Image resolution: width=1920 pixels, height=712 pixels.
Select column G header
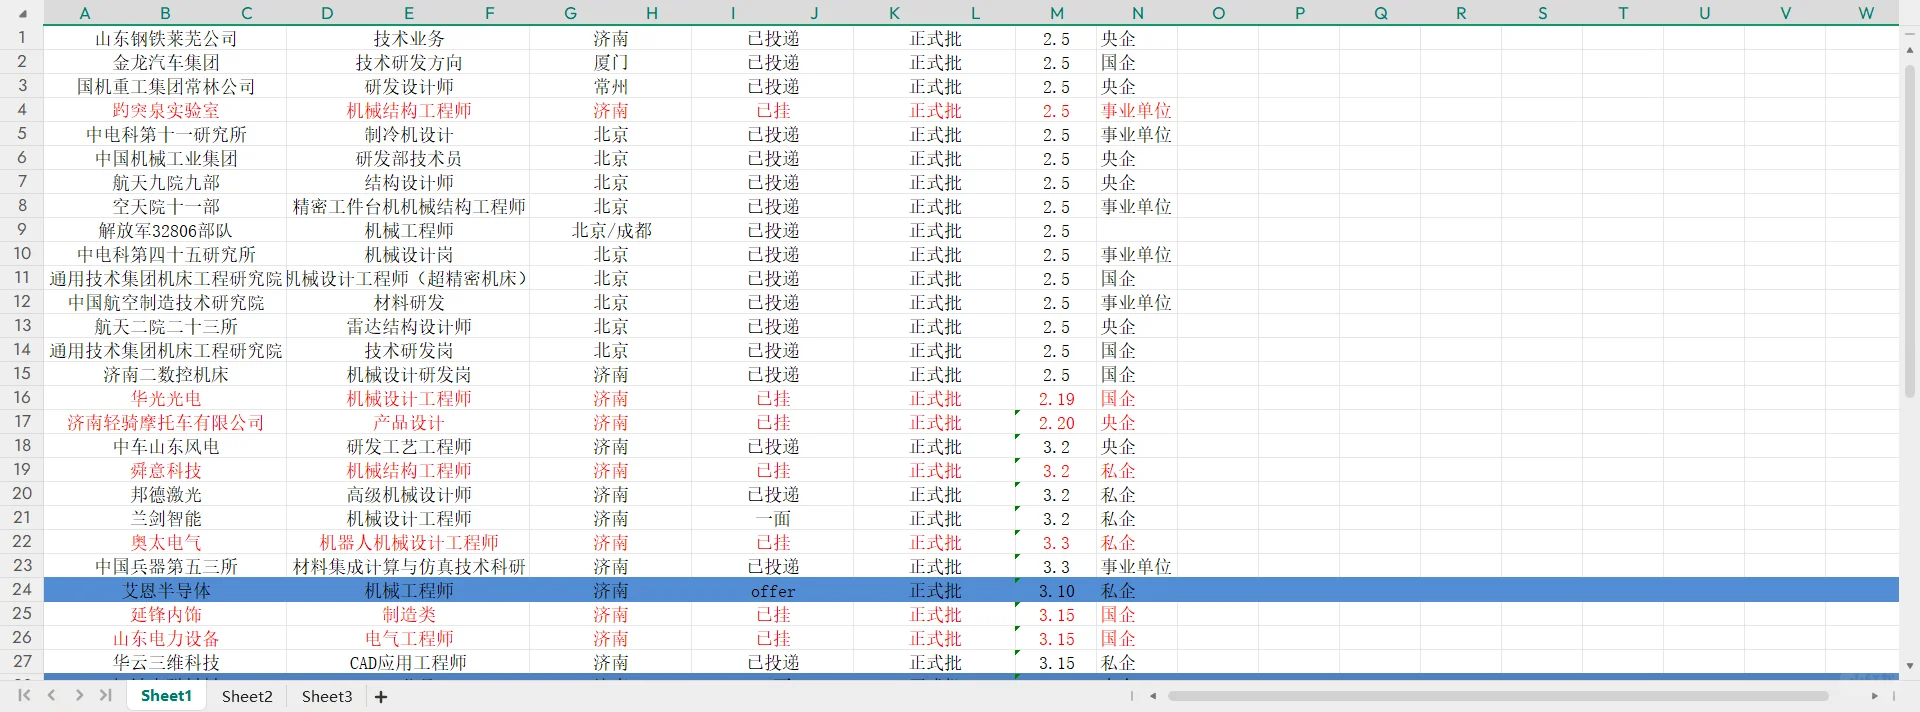pyautogui.click(x=571, y=13)
